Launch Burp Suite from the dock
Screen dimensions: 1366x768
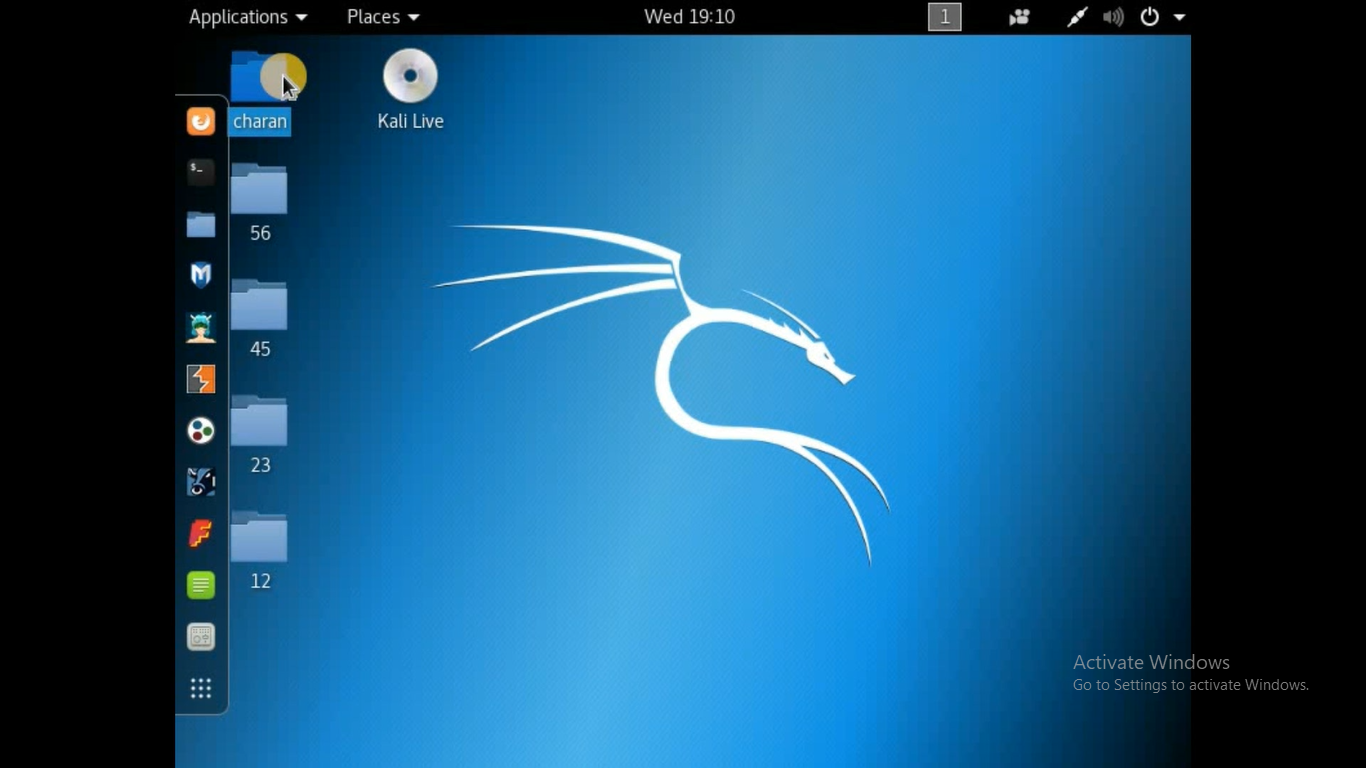[201, 379]
